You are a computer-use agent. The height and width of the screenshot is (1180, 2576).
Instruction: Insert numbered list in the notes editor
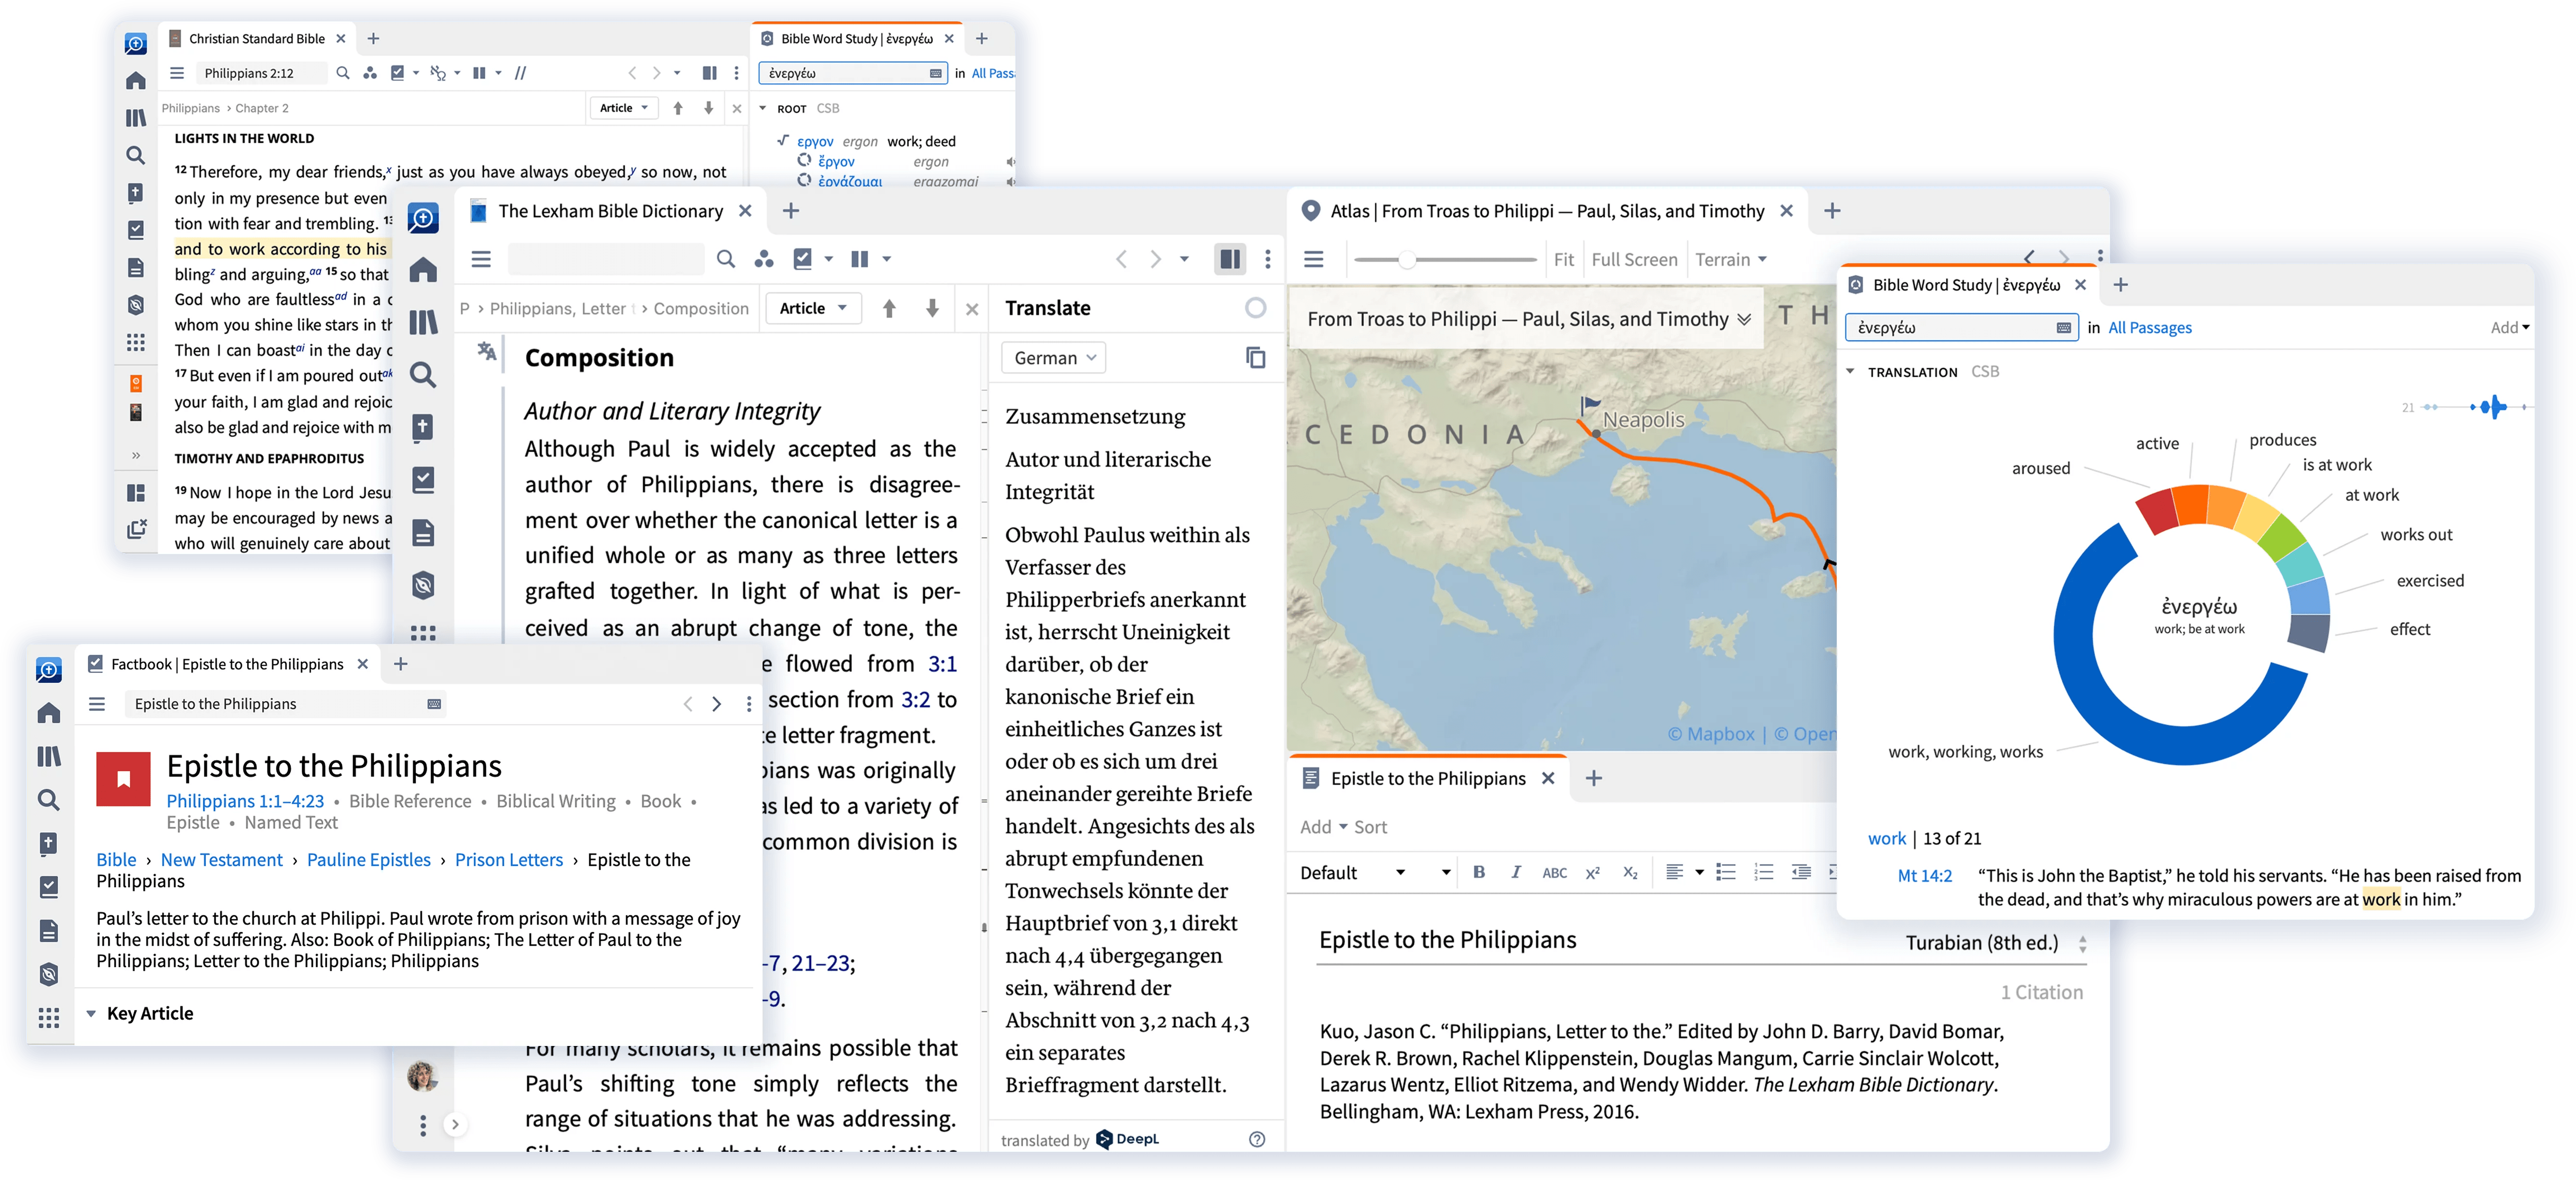coord(1764,872)
